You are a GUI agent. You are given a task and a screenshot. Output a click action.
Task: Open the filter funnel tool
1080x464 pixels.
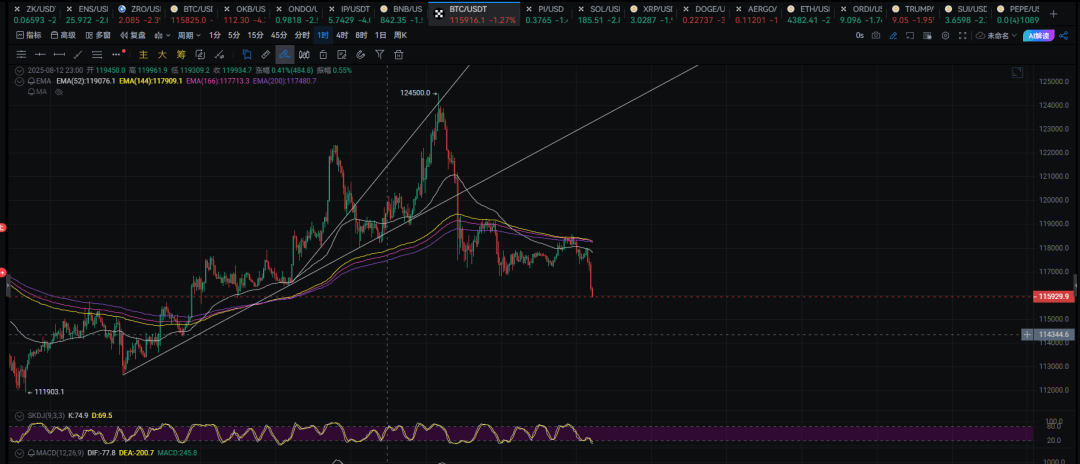(x=379, y=54)
